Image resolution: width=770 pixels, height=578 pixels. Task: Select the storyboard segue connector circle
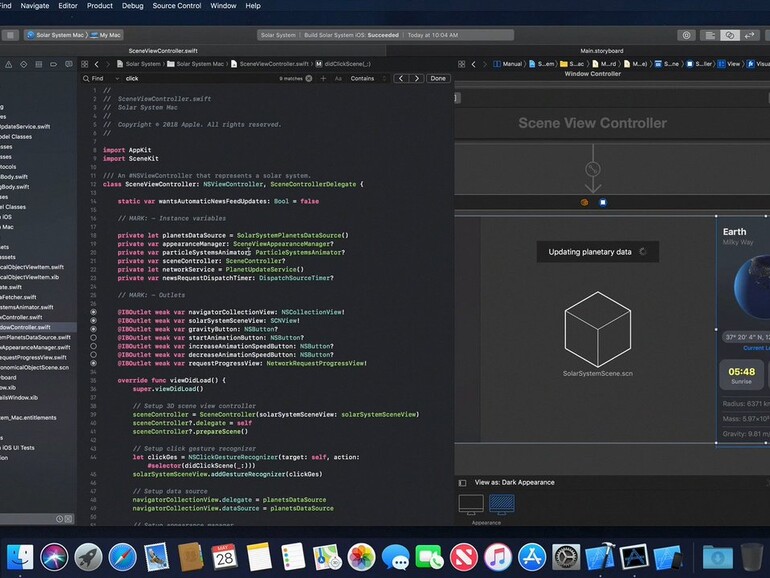tap(593, 169)
